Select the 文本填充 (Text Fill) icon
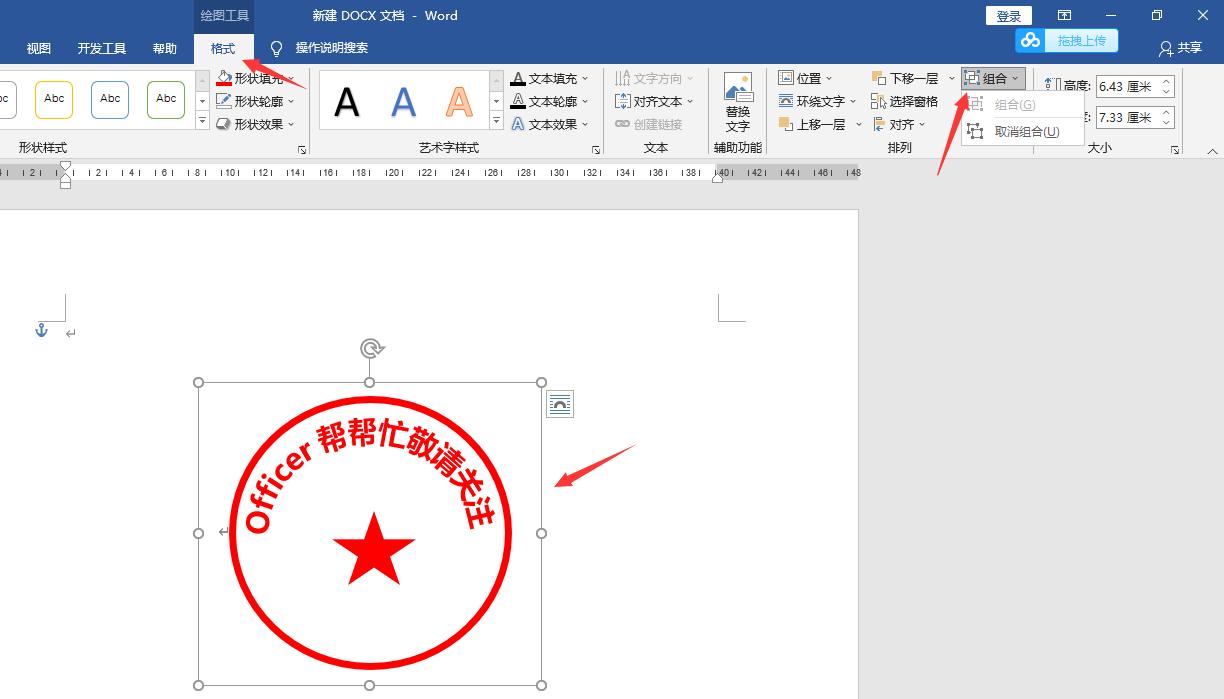The image size is (1224, 699). click(x=519, y=77)
